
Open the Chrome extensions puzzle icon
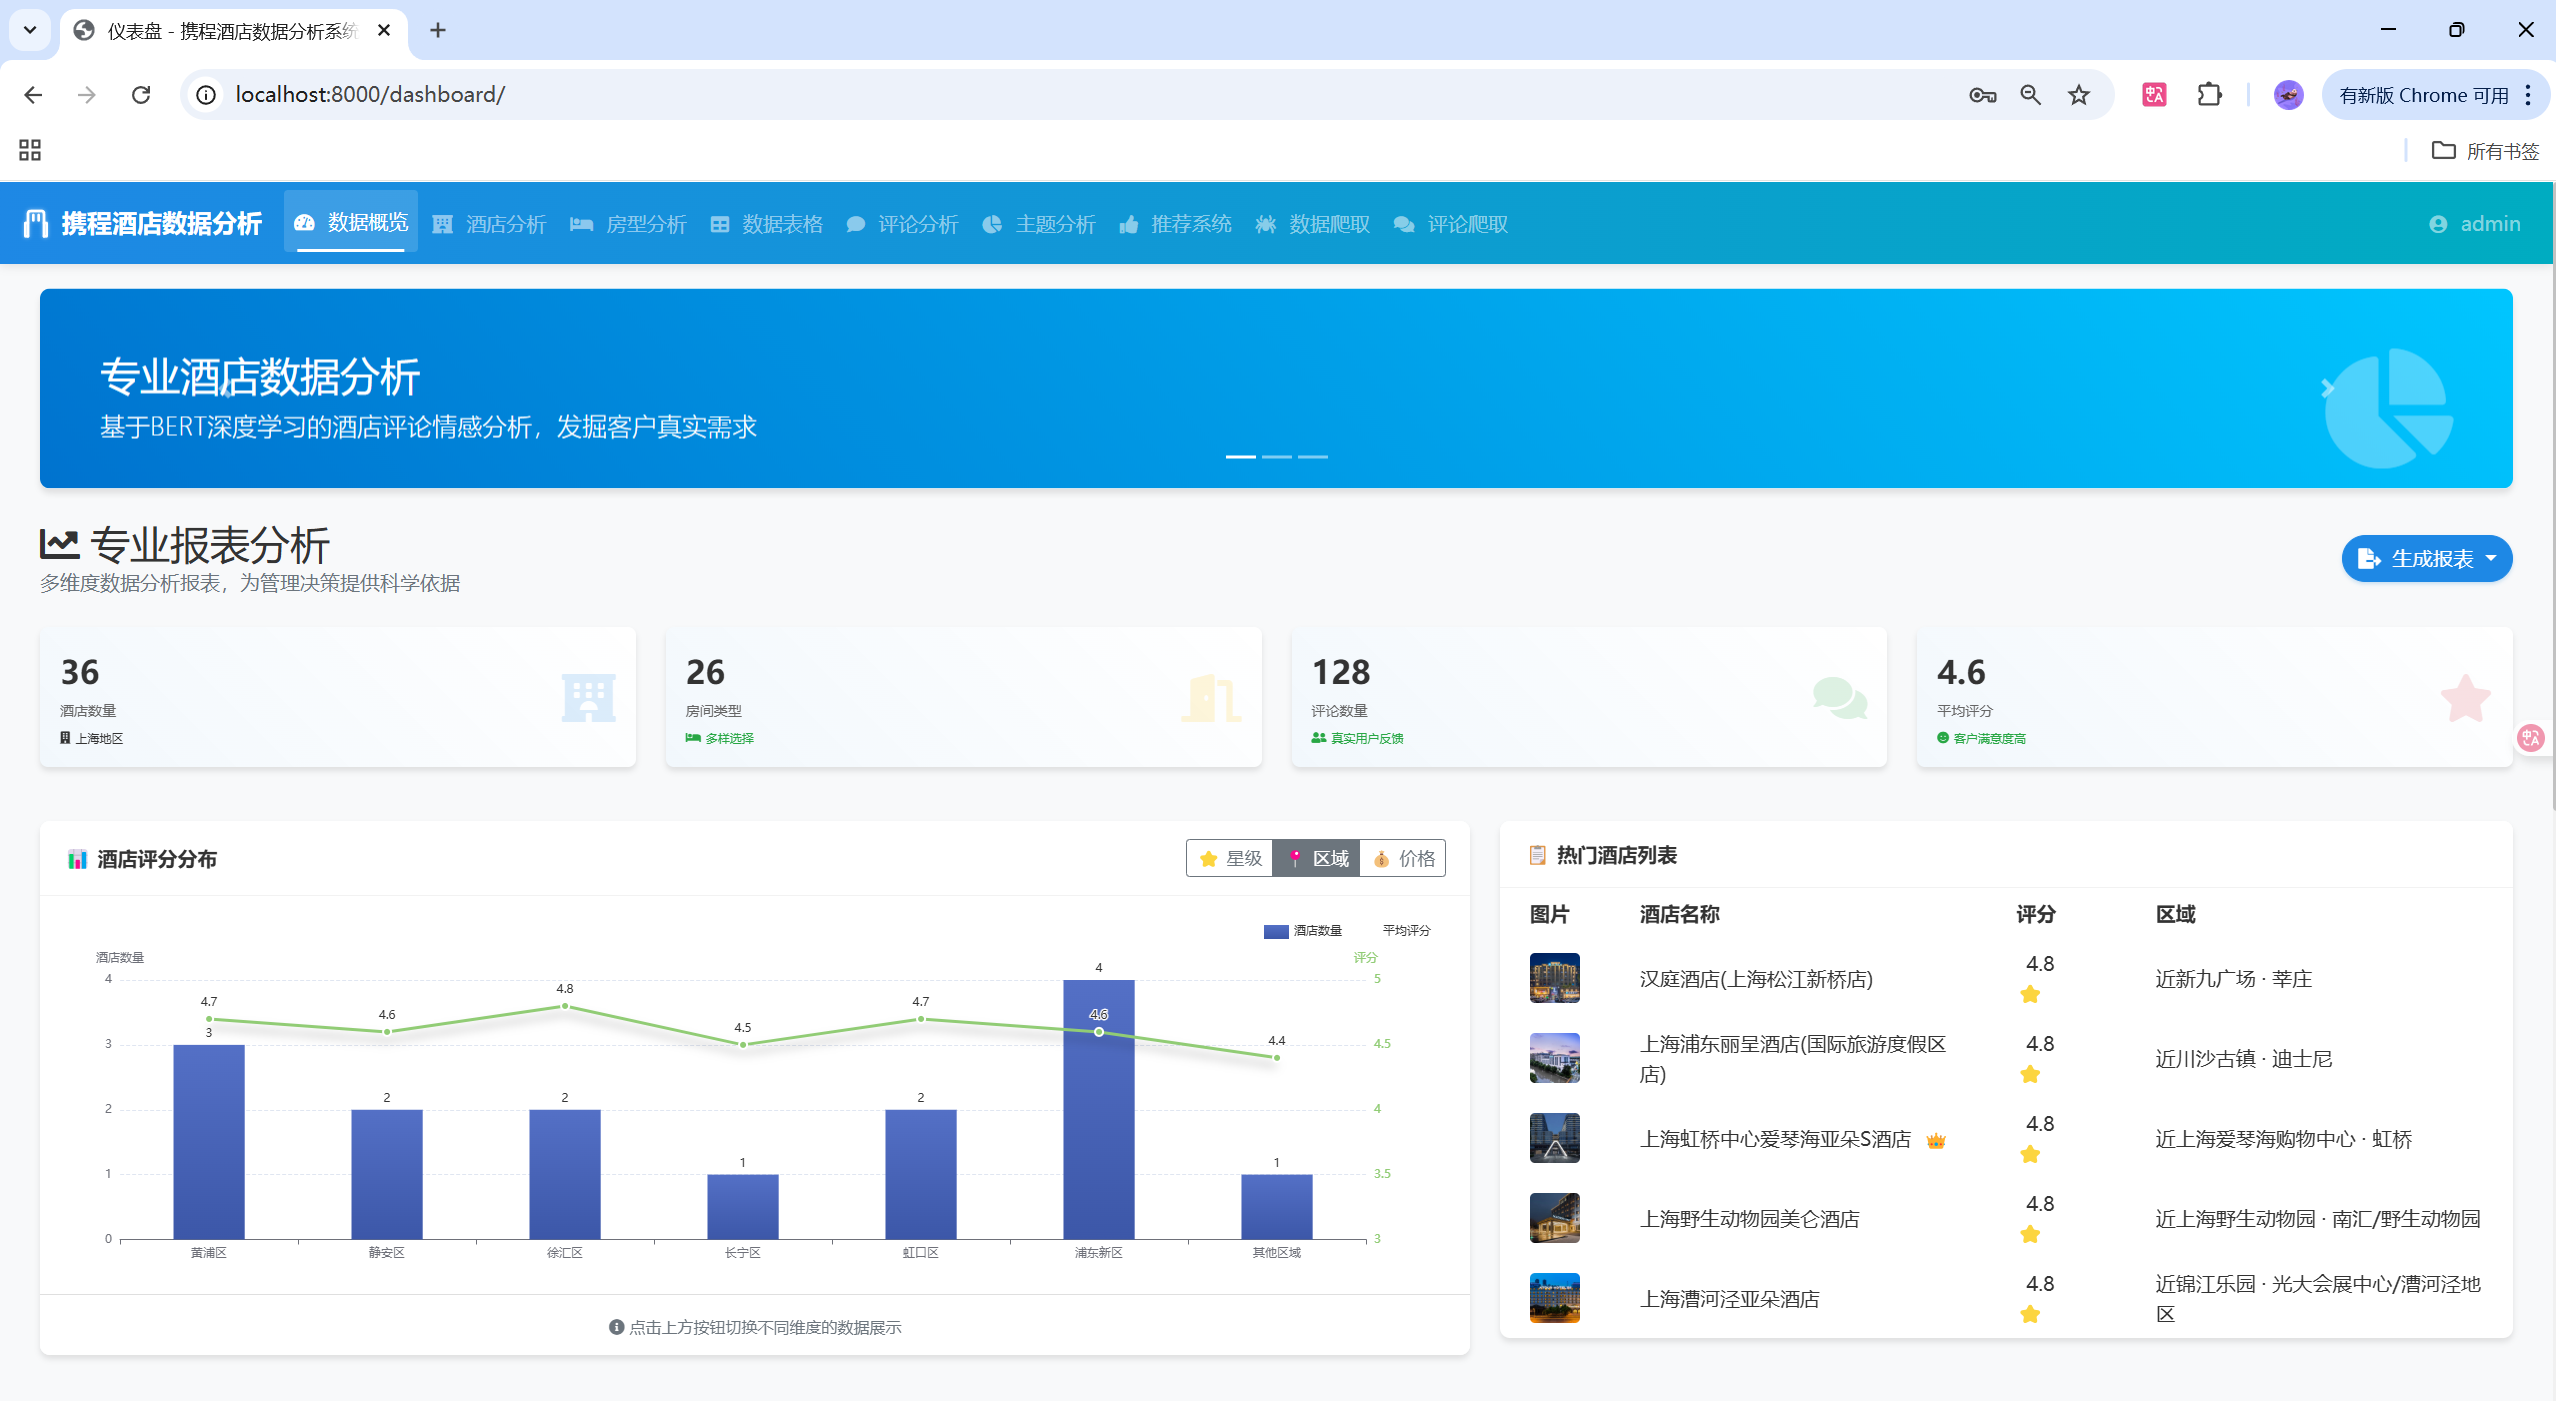click(2209, 95)
